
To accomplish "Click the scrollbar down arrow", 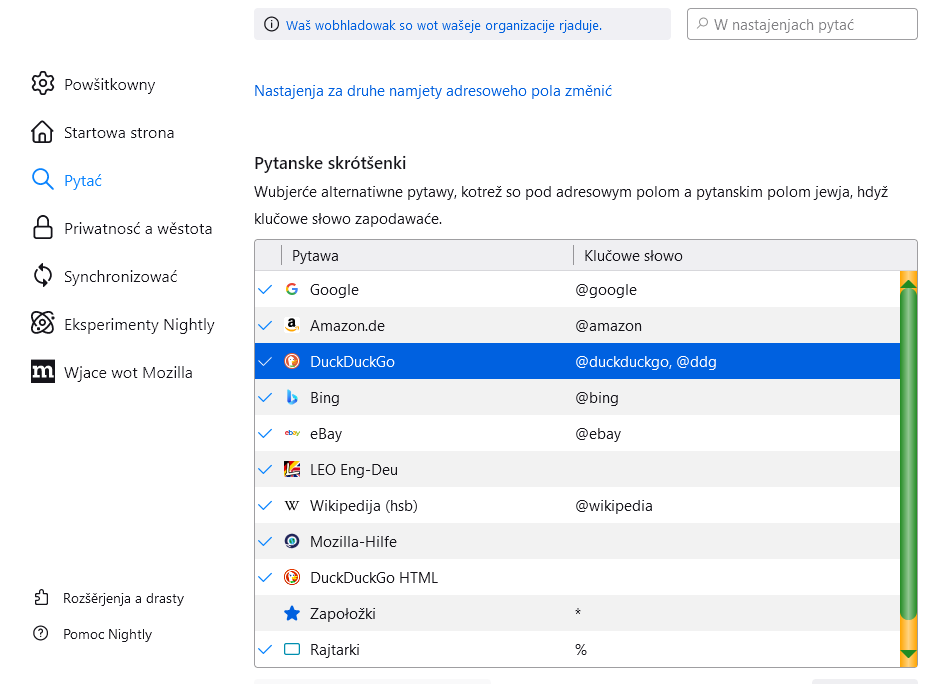I will tap(908, 654).
